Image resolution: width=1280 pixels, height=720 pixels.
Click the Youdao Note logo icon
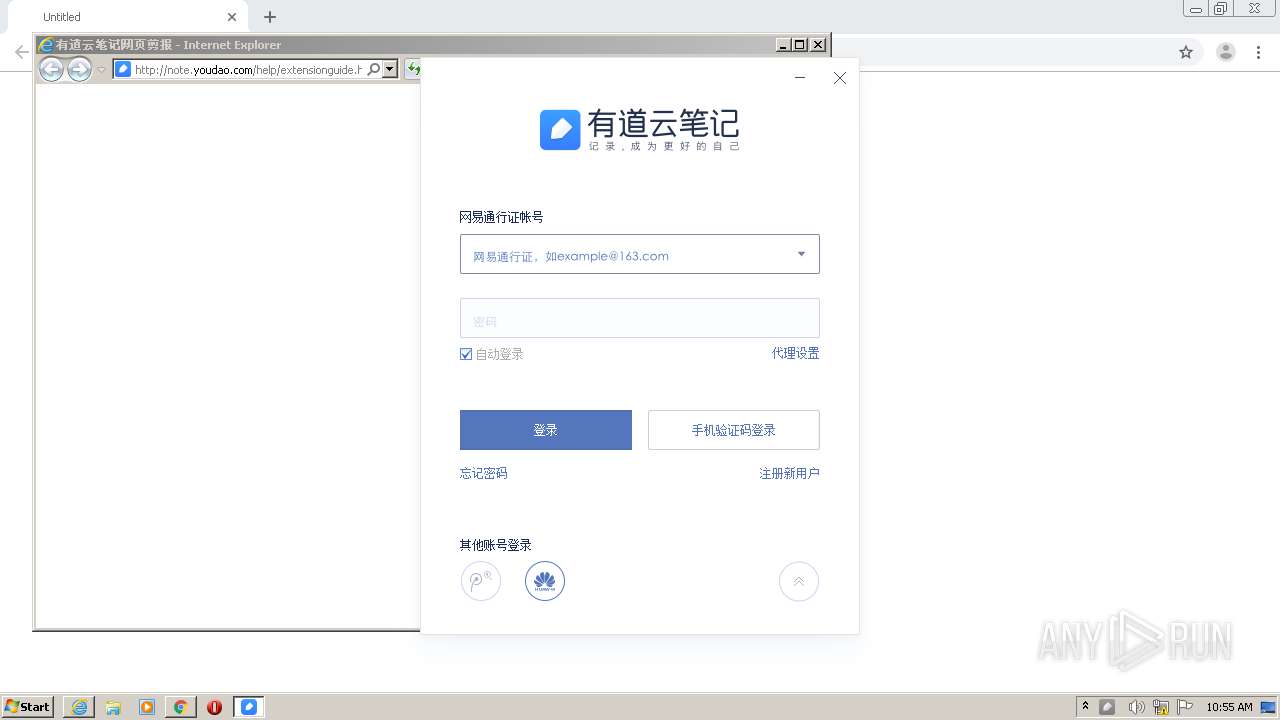pyautogui.click(x=560, y=130)
